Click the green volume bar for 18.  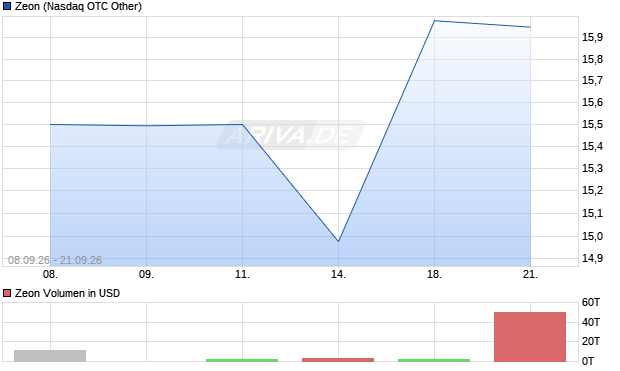(x=434, y=360)
